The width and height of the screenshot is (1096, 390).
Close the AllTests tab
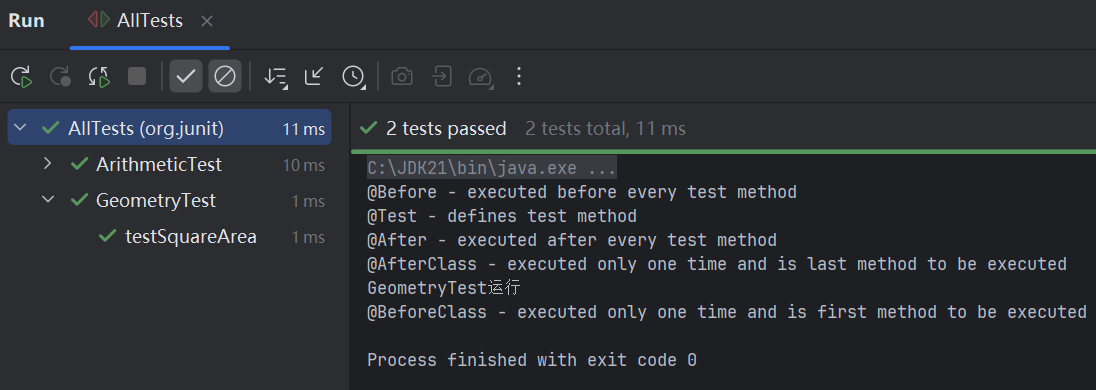tap(207, 22)
